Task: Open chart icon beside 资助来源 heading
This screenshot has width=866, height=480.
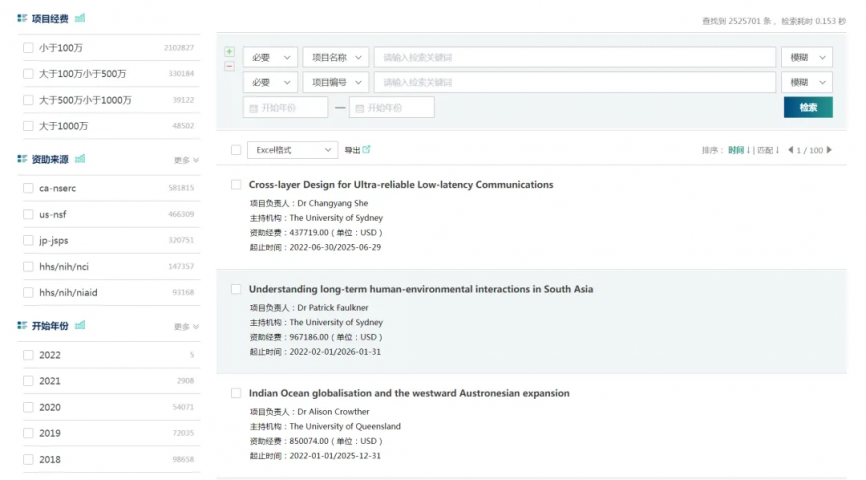Action: [80, 159]
